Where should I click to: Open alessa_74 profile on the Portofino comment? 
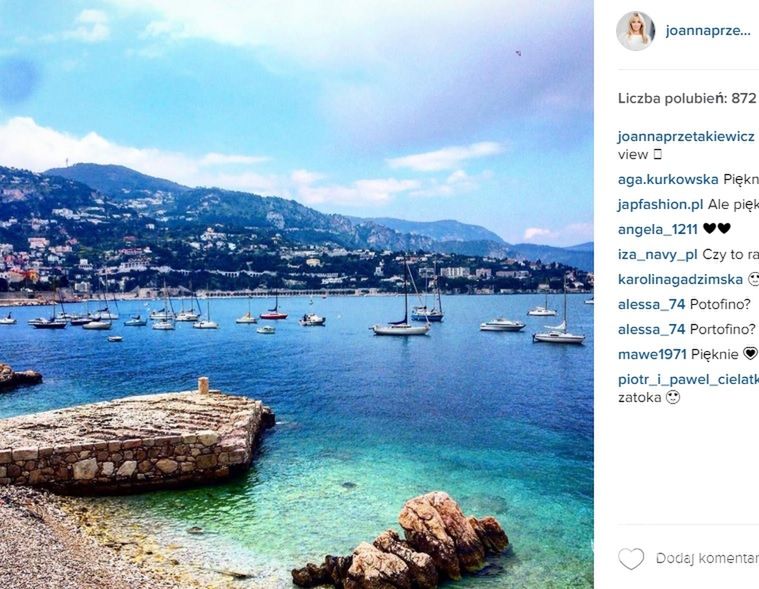tap(651, 330)
